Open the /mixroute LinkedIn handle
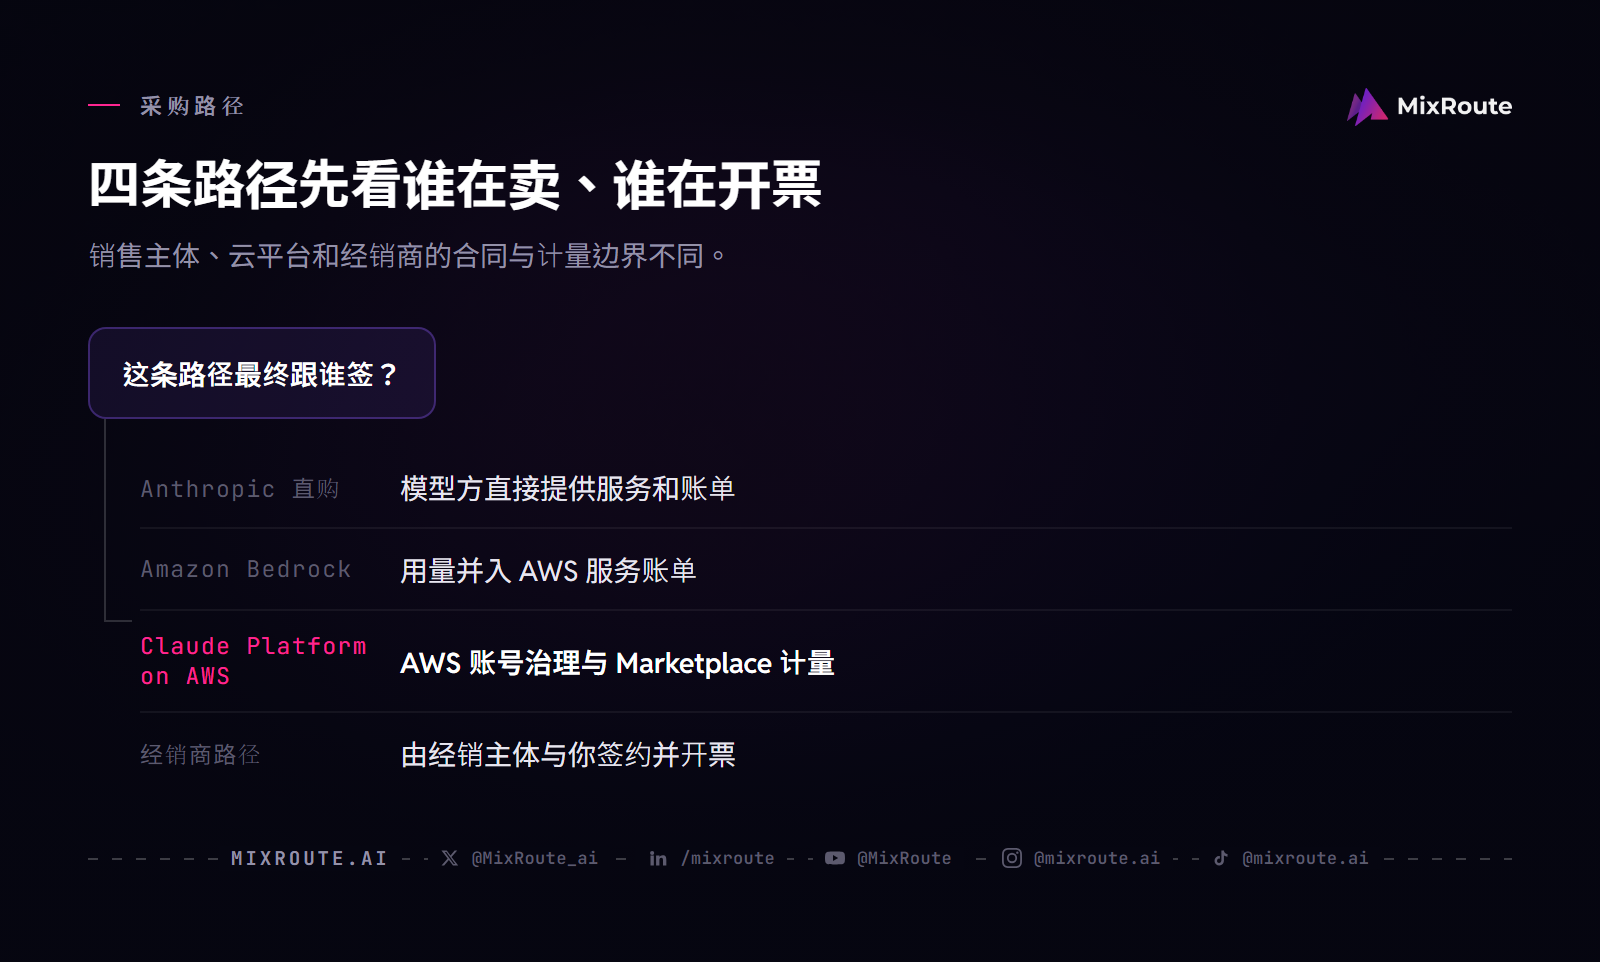1600x962 pixels. pyautogui.click(x=728, y=858)
